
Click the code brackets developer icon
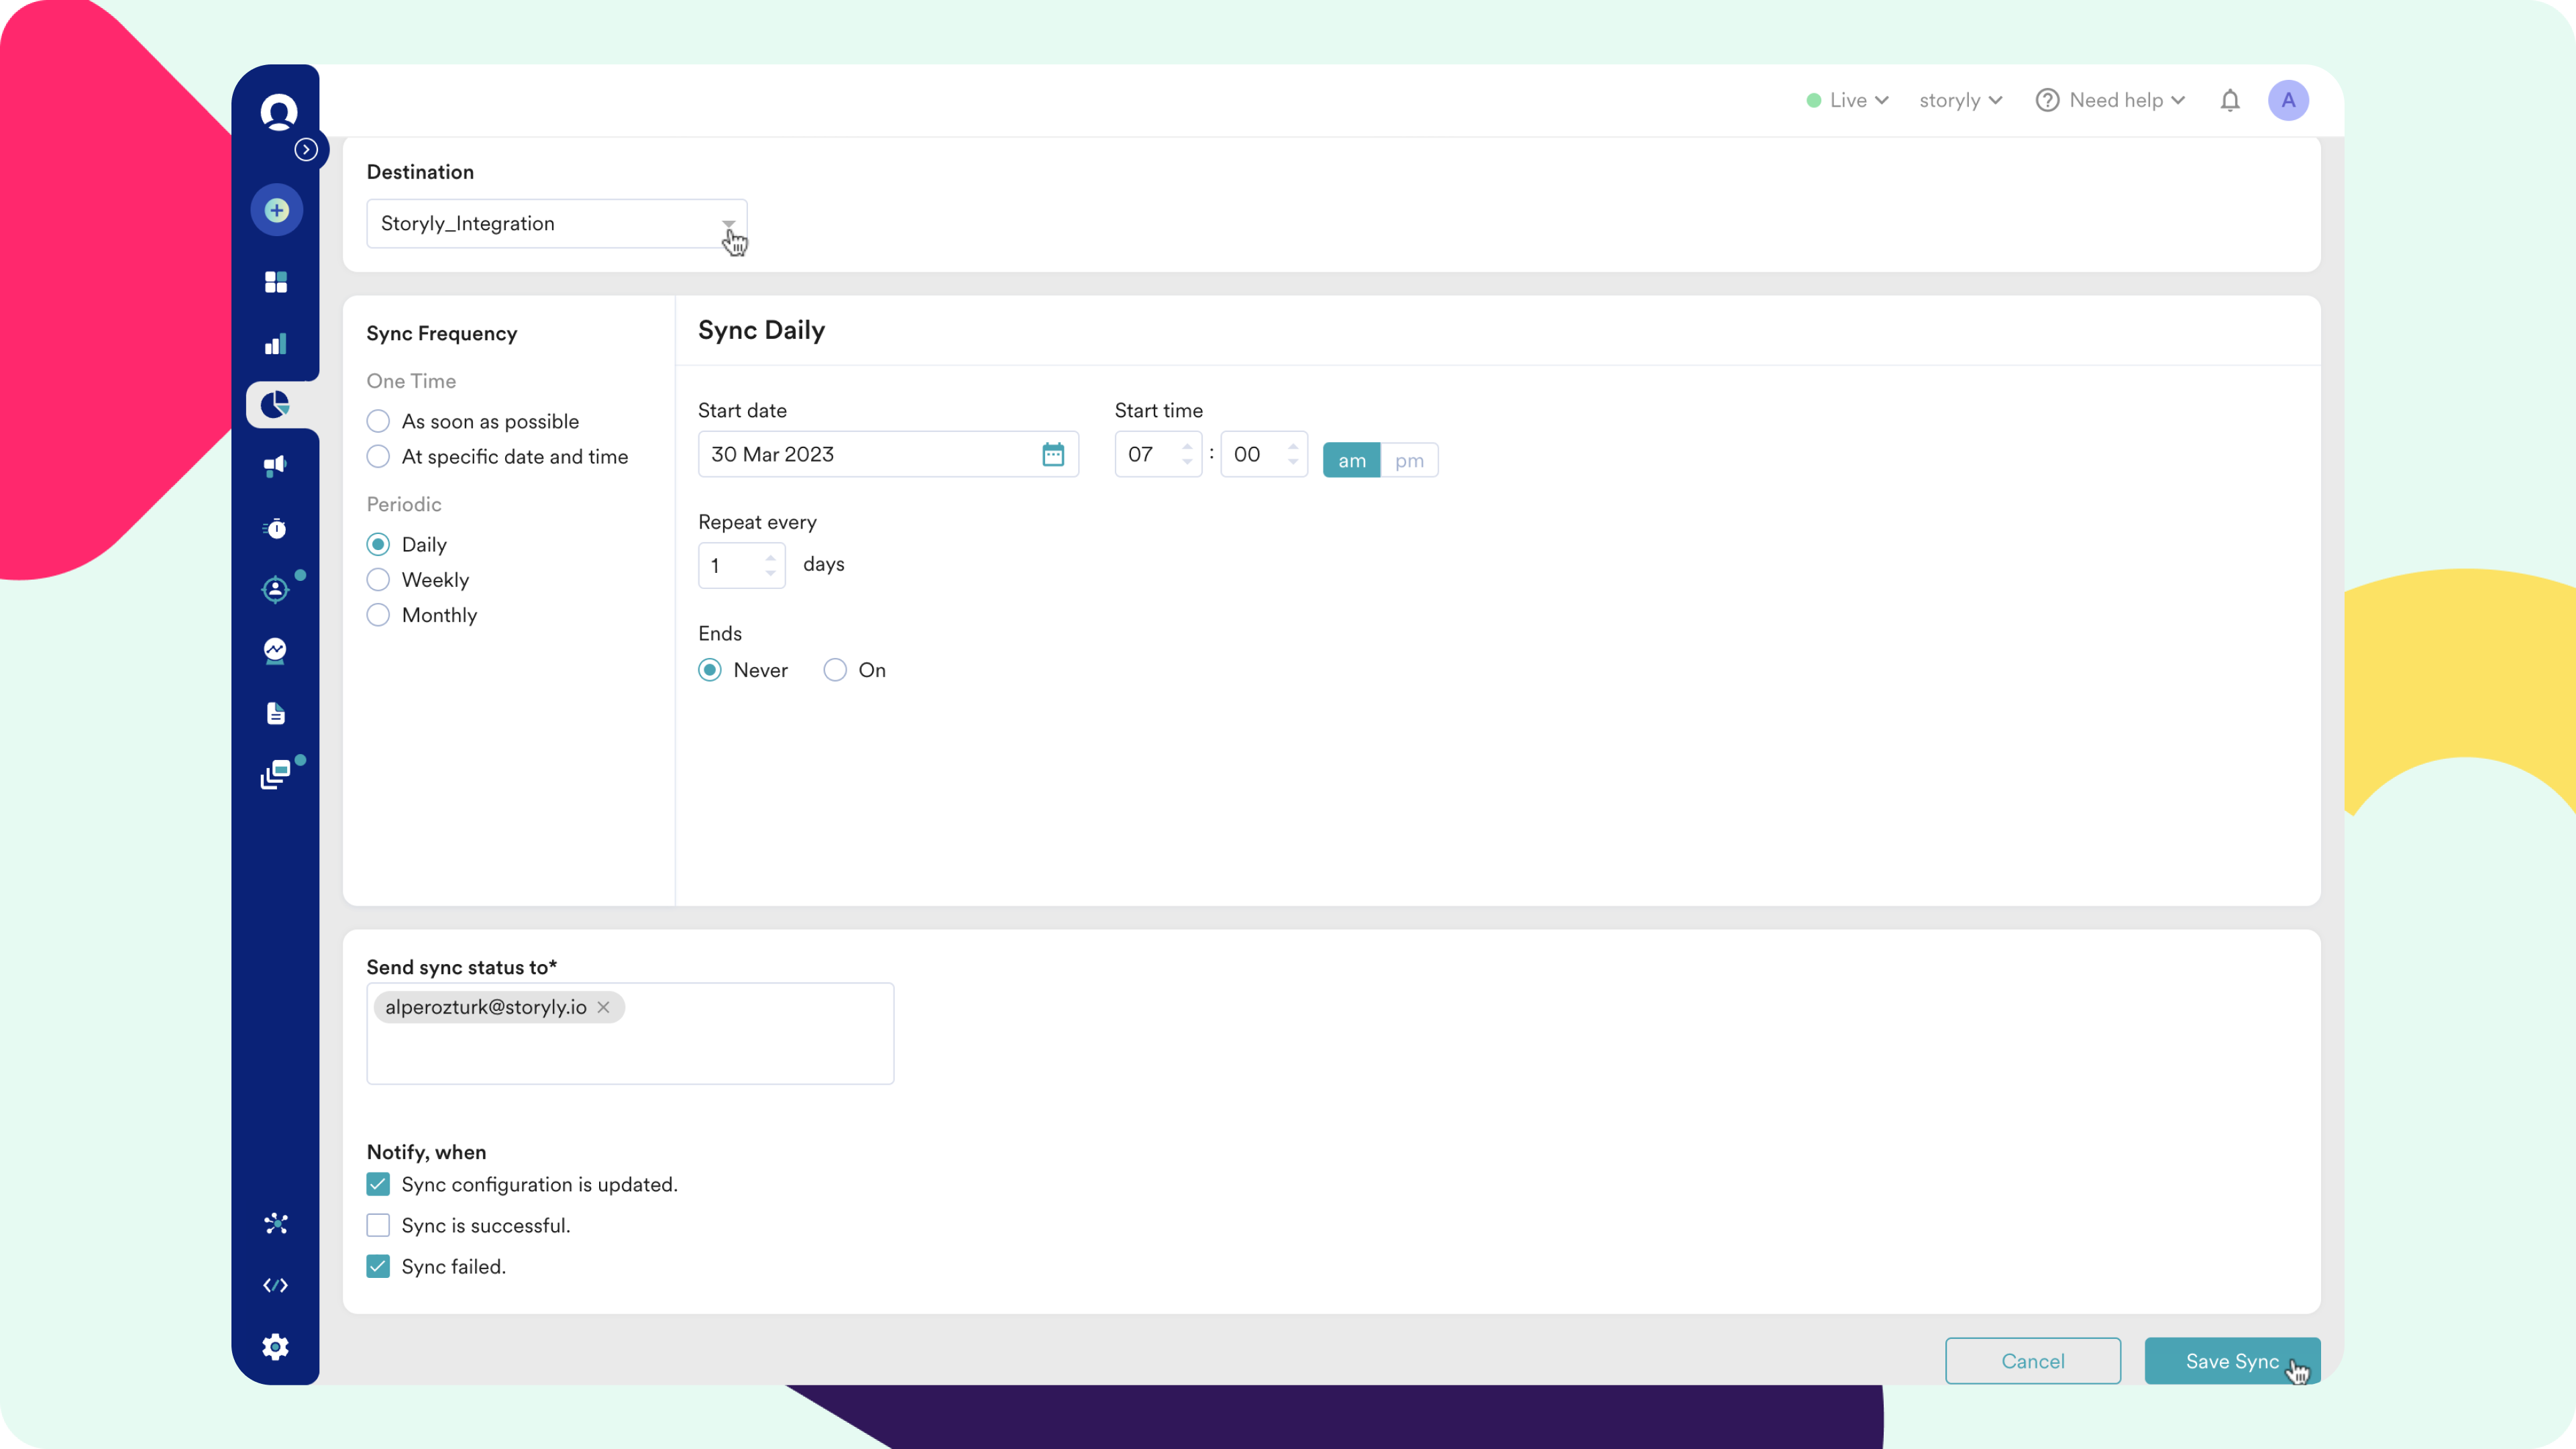pos(276,1285)
